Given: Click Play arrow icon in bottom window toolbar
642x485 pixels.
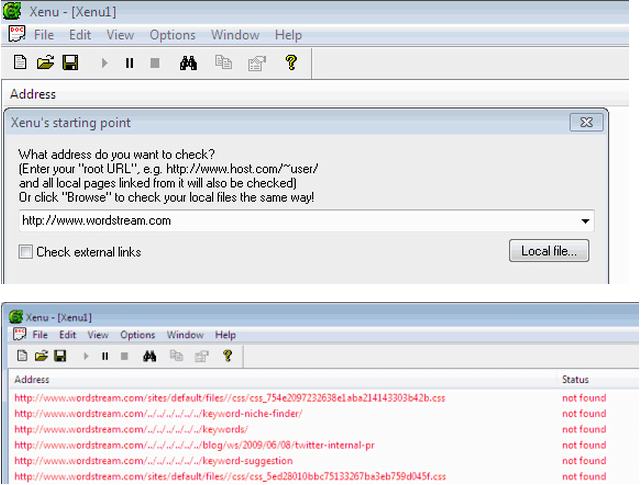Looking at the screenshot, I should [86, 356].
